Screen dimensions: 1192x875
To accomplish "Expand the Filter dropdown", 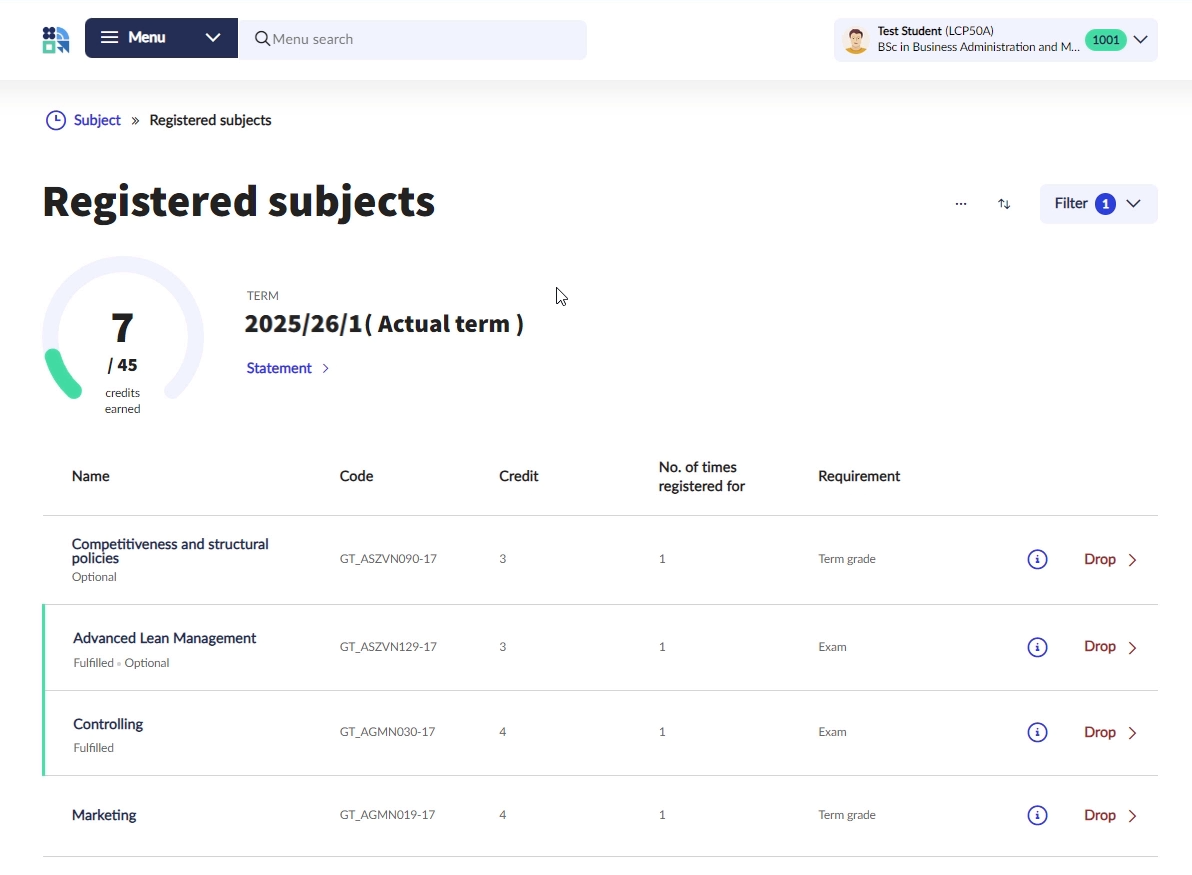I will [x=1098, y=204].
